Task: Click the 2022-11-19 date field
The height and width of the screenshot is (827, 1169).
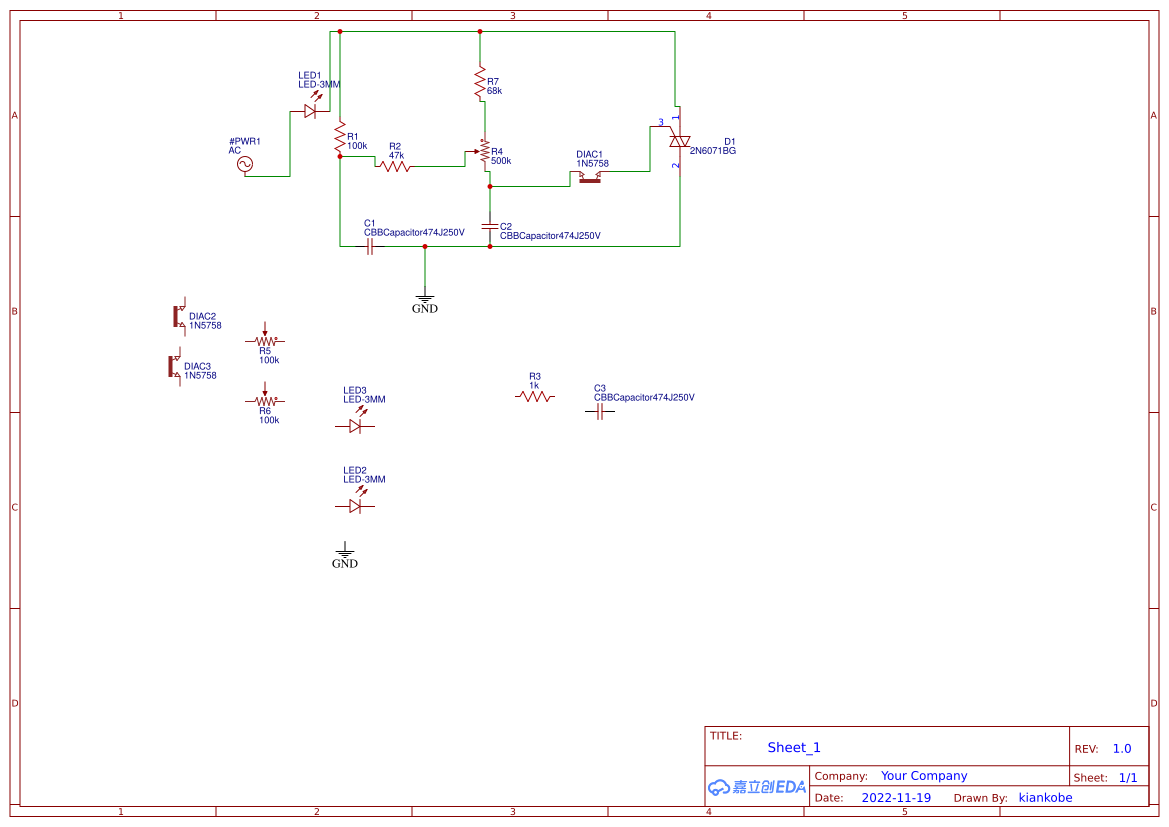Action: [896, 798]
